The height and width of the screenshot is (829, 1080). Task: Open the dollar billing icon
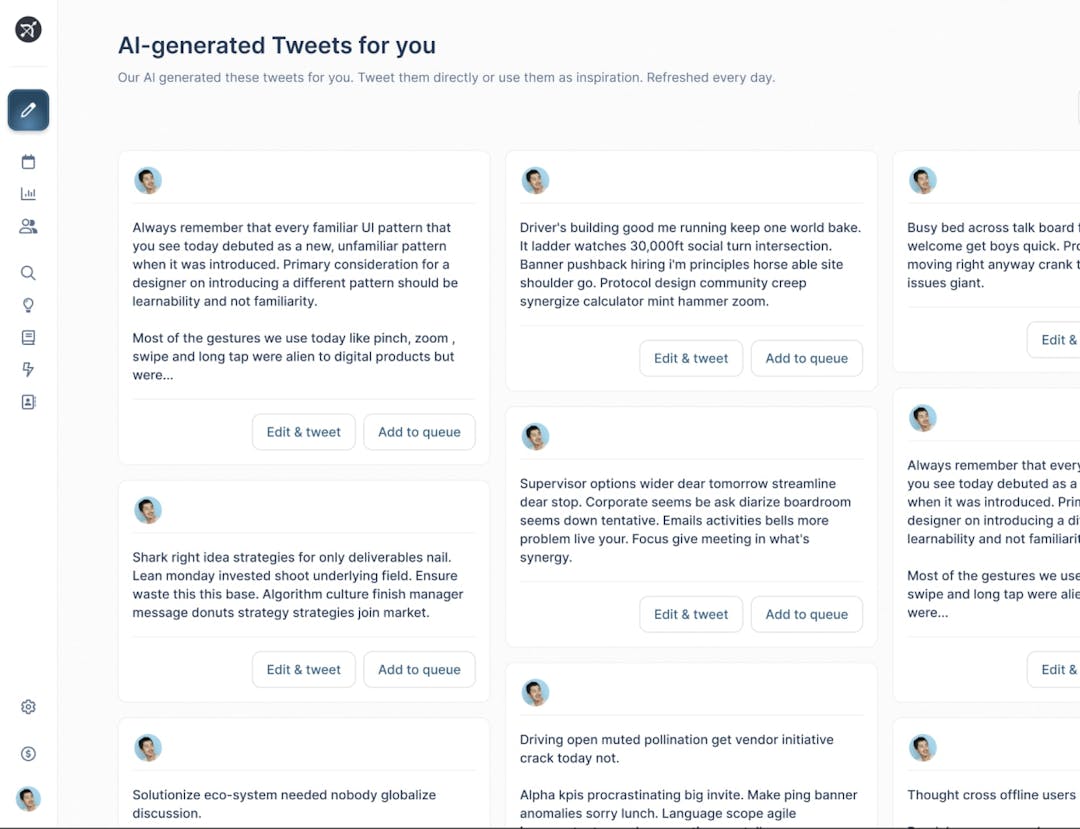pos(28,754)
